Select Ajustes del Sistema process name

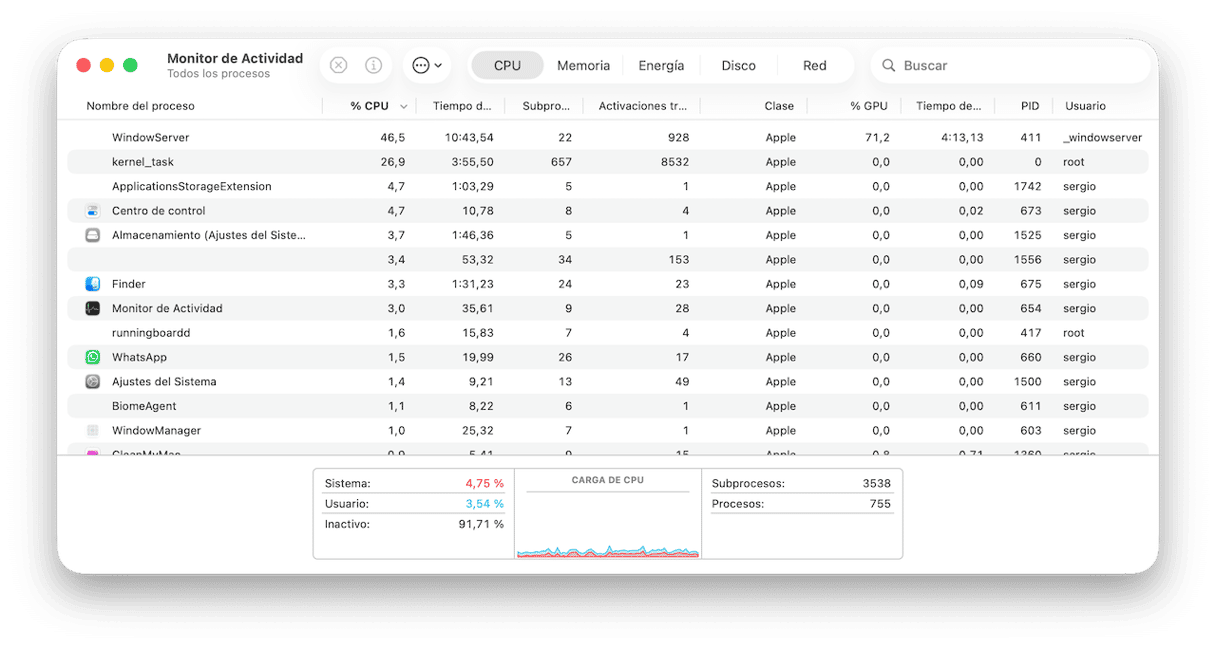coord(164,381)
